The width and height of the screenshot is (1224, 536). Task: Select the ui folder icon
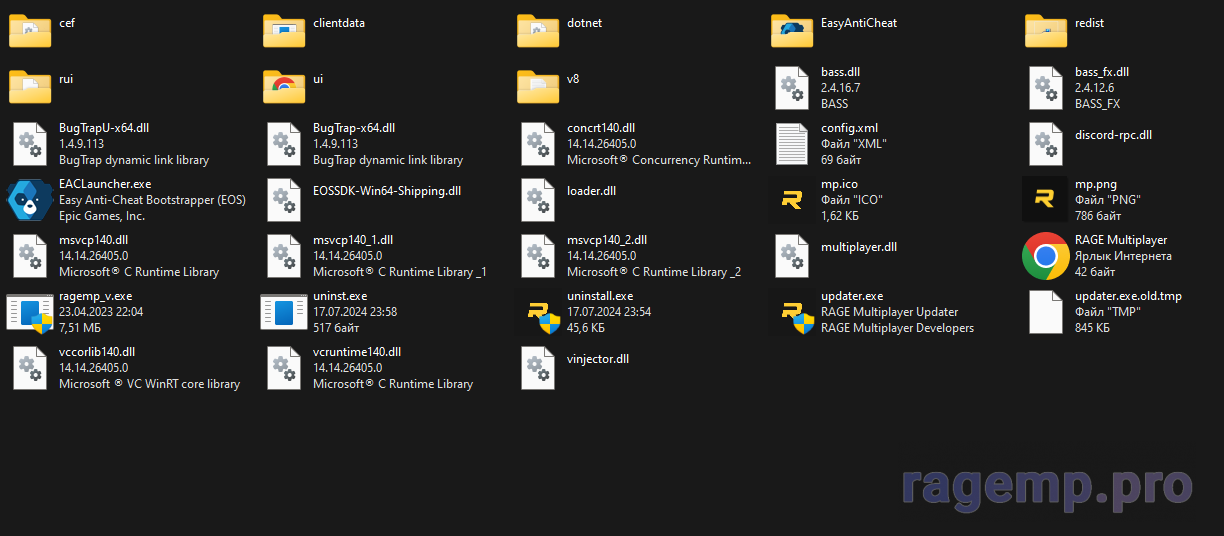[x=284, y=87]
